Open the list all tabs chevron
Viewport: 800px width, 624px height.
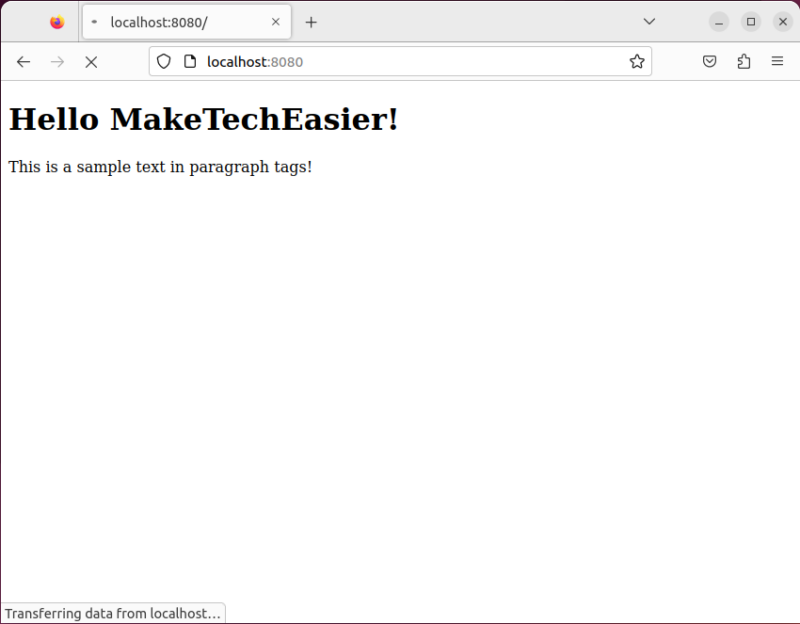pos(649,21)
